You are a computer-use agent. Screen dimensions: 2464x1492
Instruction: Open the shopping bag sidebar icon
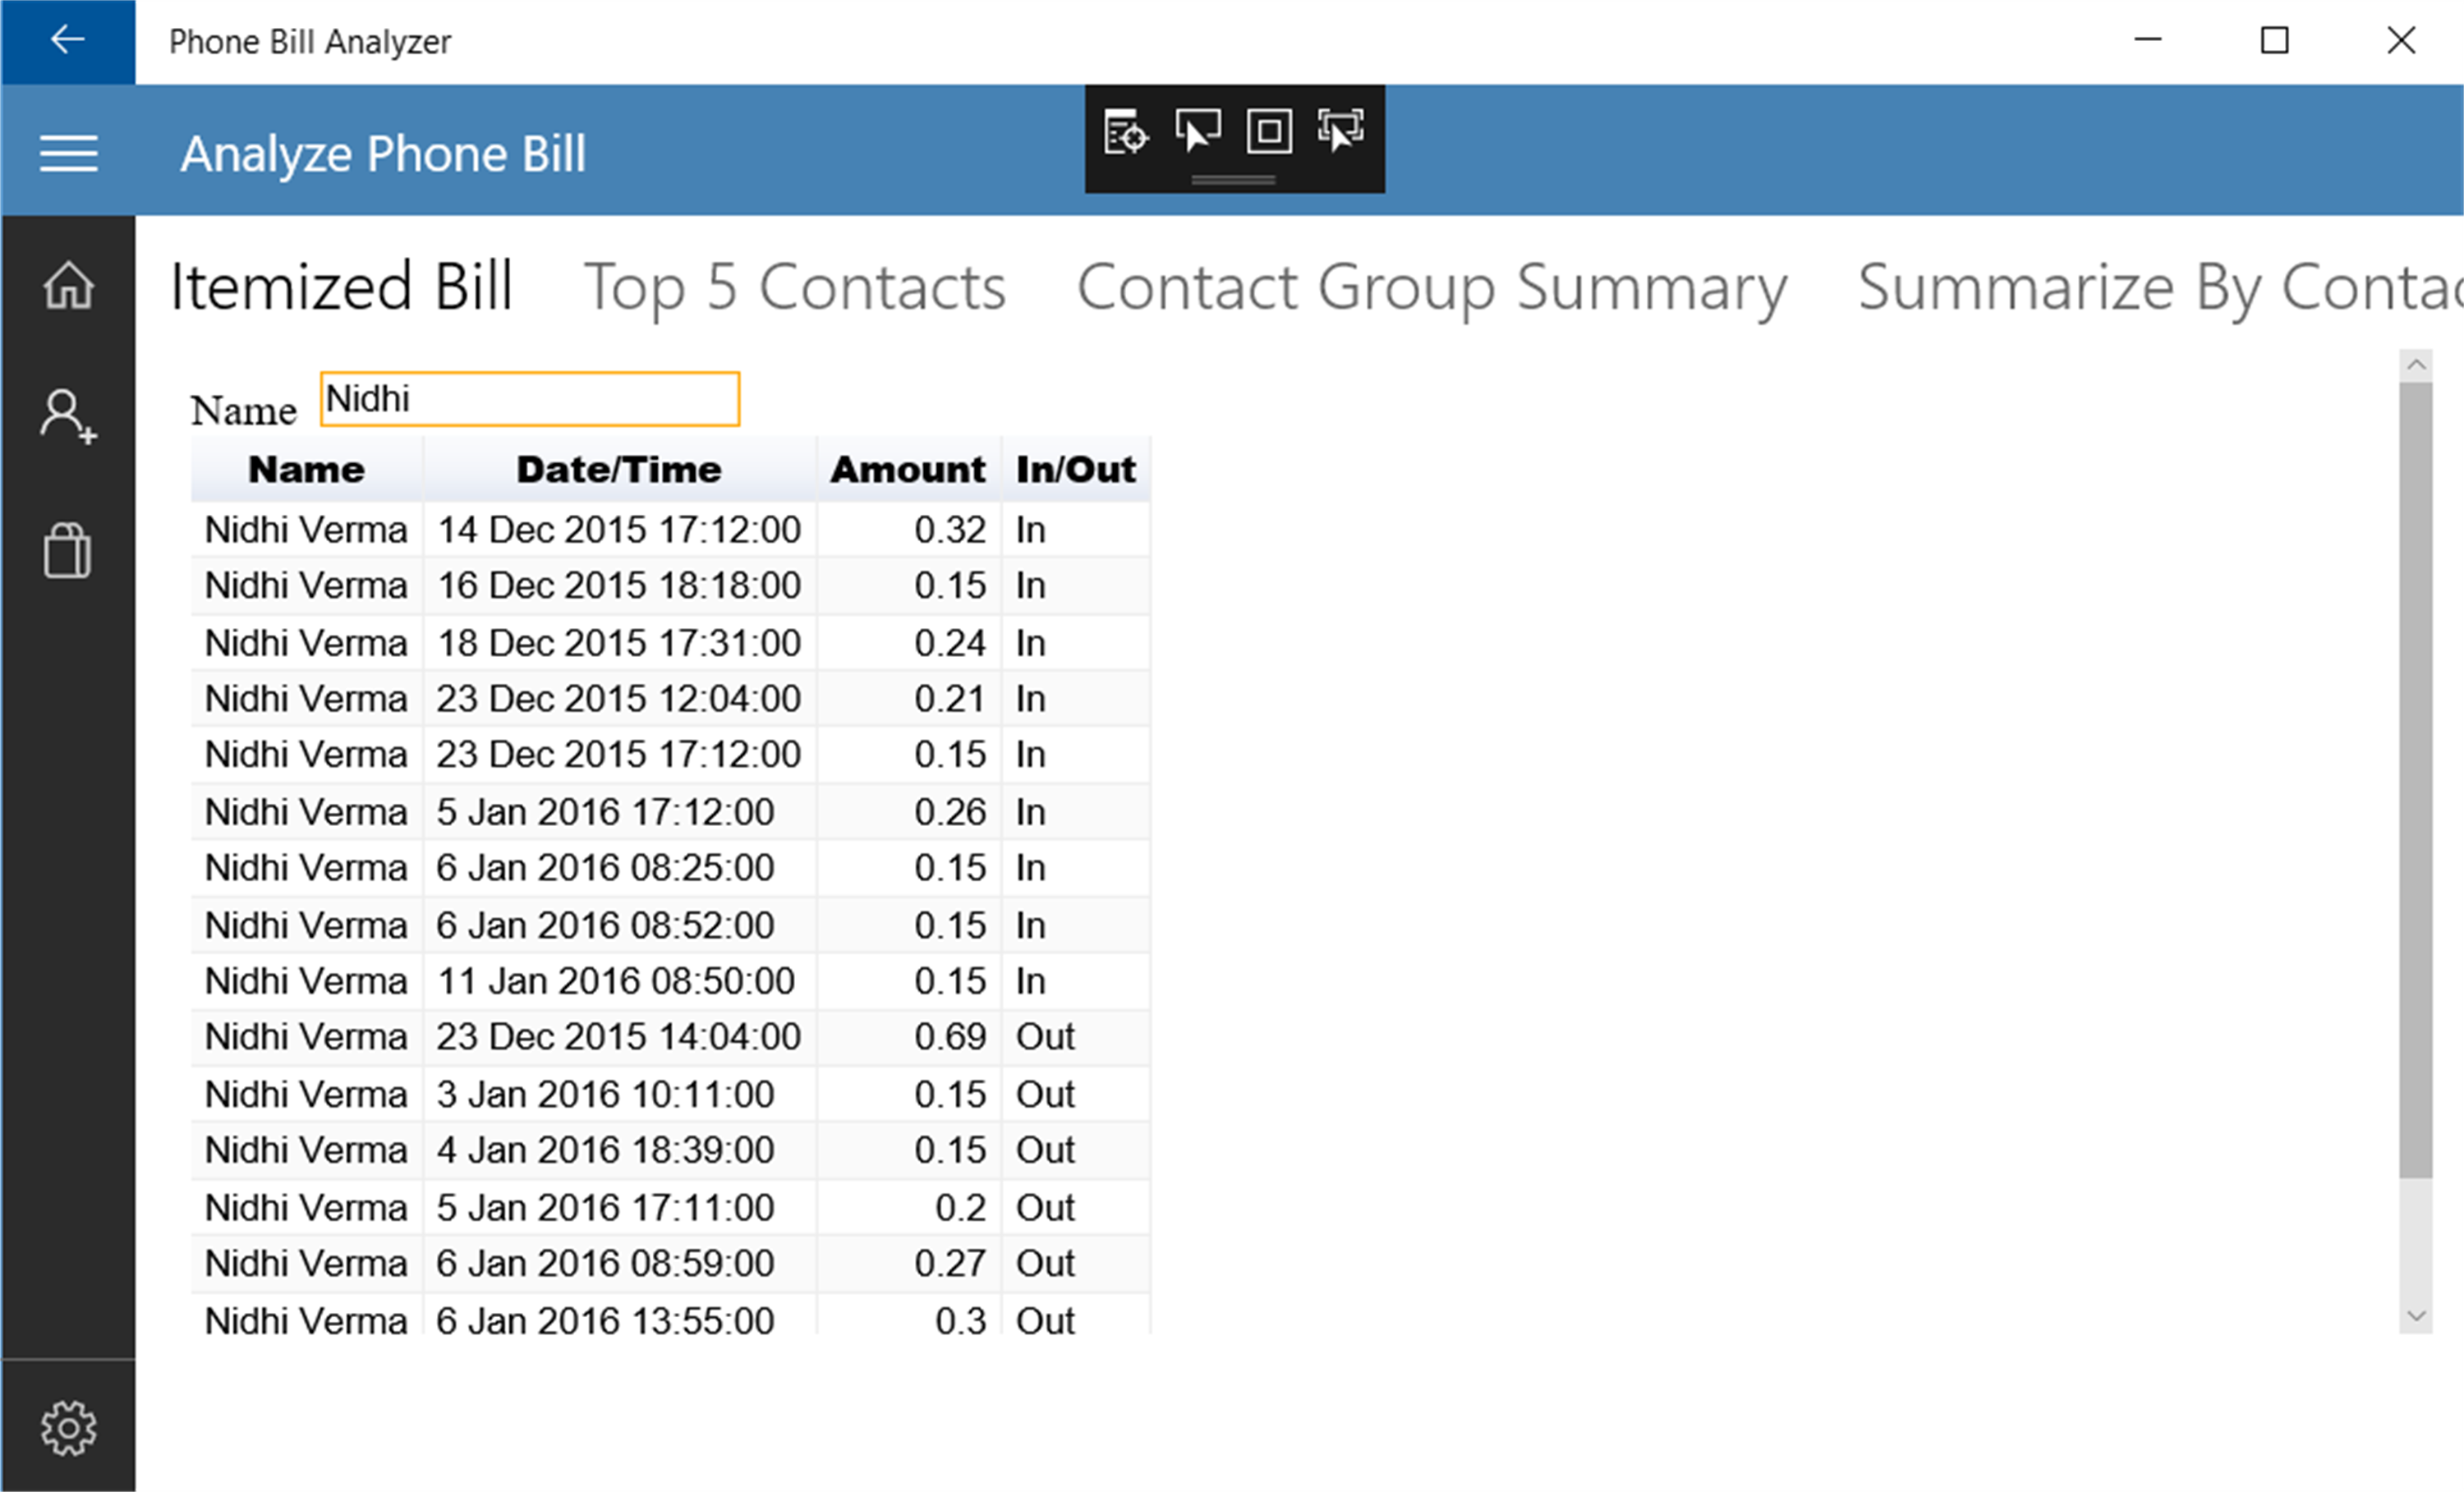(68, 550)
